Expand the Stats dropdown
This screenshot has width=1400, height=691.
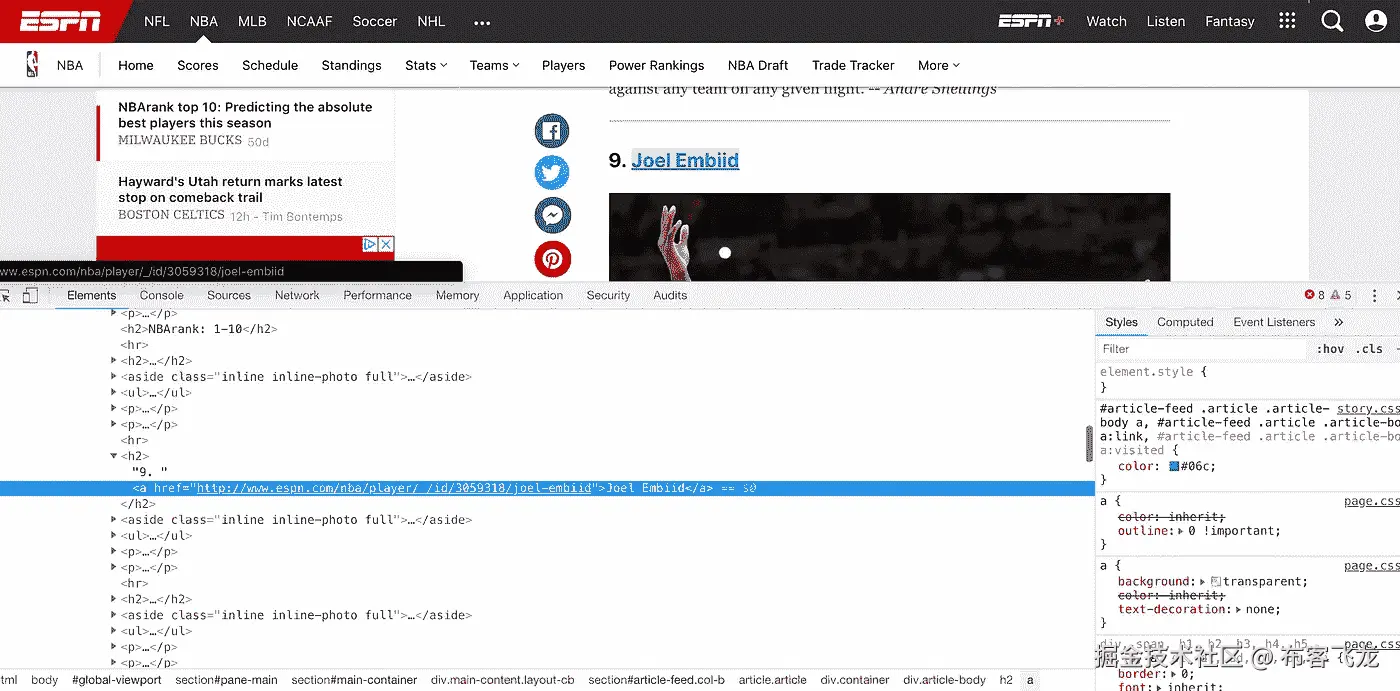pyautogui.click(x=426, y=65)
